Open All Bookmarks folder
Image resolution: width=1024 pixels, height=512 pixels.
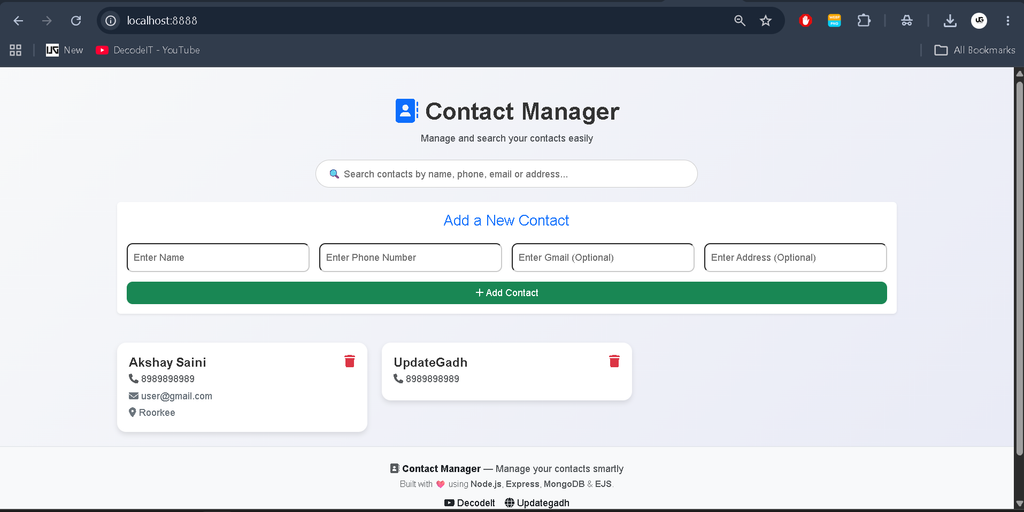pos(974,50)
